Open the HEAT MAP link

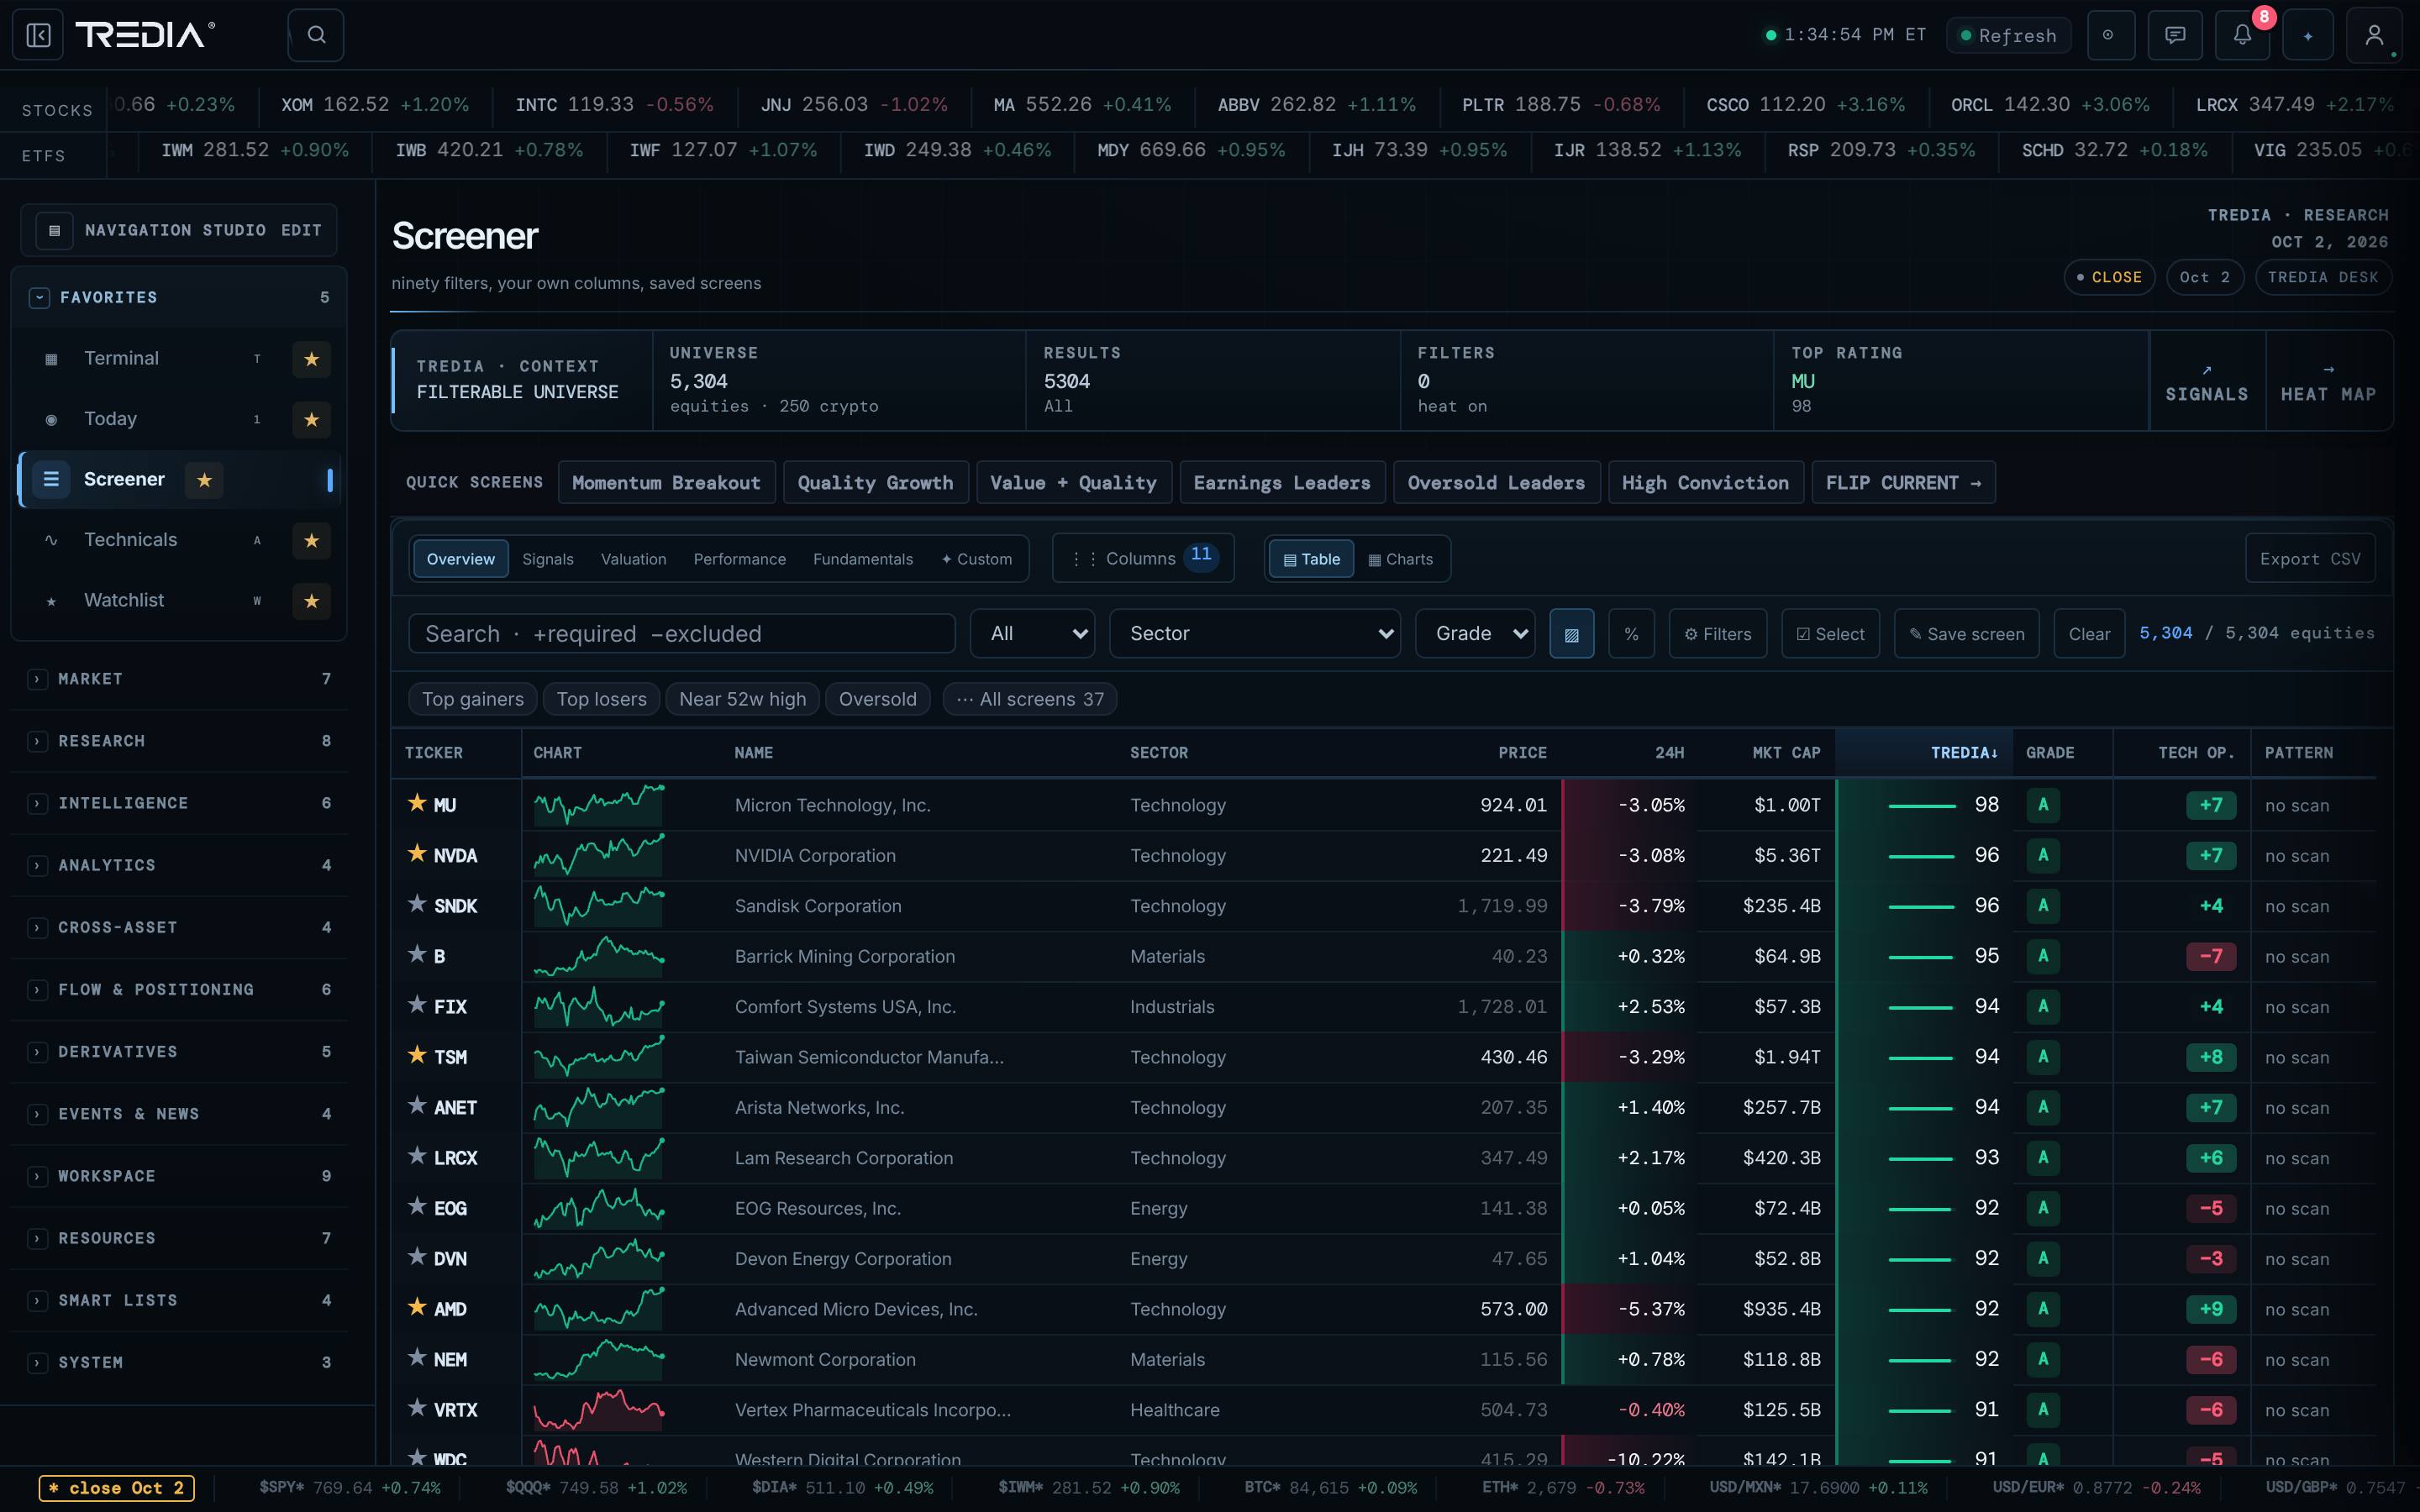tap(2328, 382)
